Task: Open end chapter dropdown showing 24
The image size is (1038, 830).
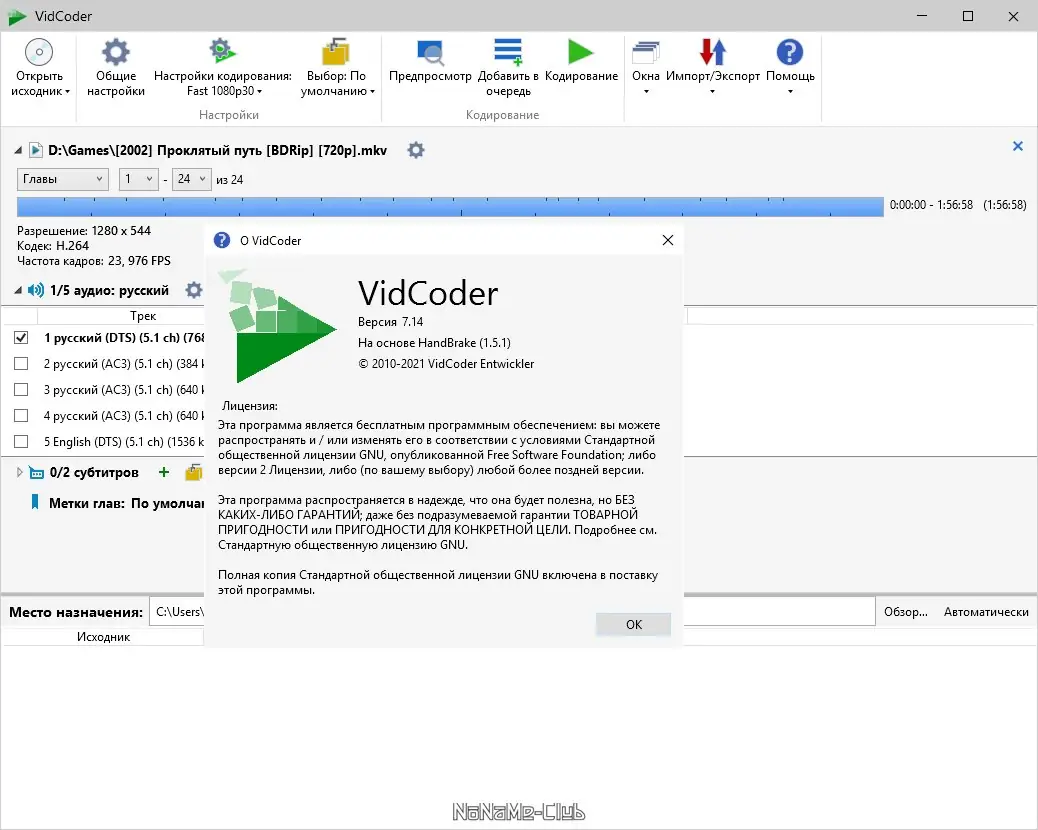Action: pos(191,179)
